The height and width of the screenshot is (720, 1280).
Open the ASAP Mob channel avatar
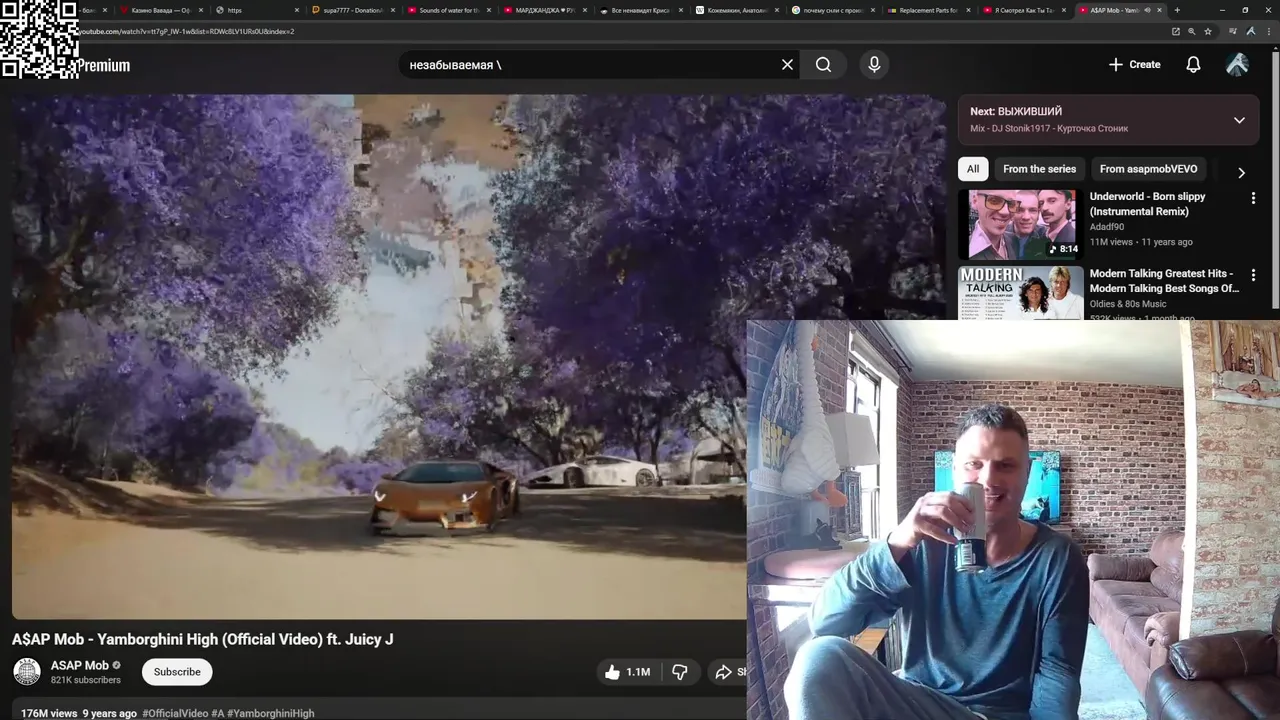27,672
